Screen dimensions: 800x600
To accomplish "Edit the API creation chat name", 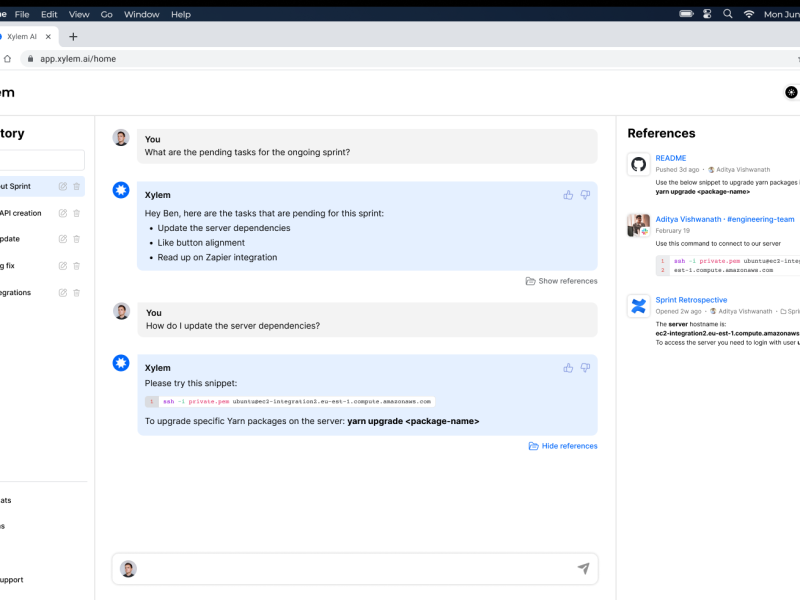I will [63, 213].
